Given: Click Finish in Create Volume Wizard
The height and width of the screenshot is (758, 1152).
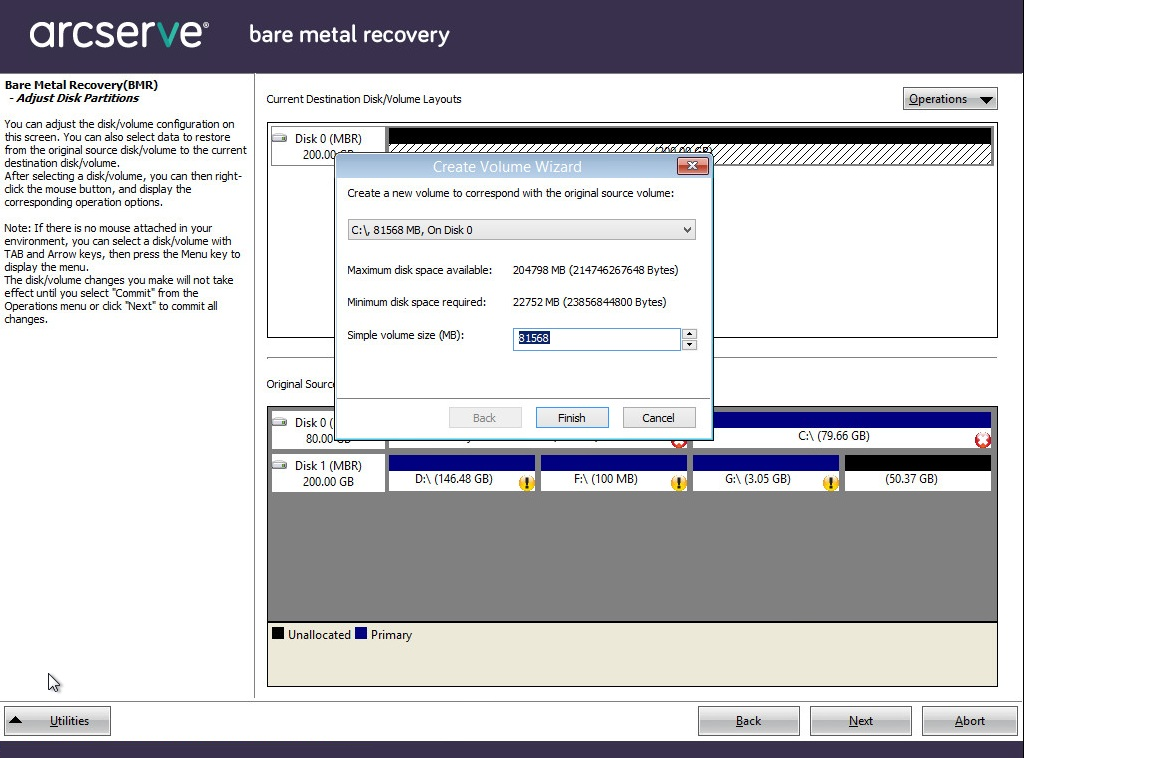Looking at the screenshot, I should [572, 417].
